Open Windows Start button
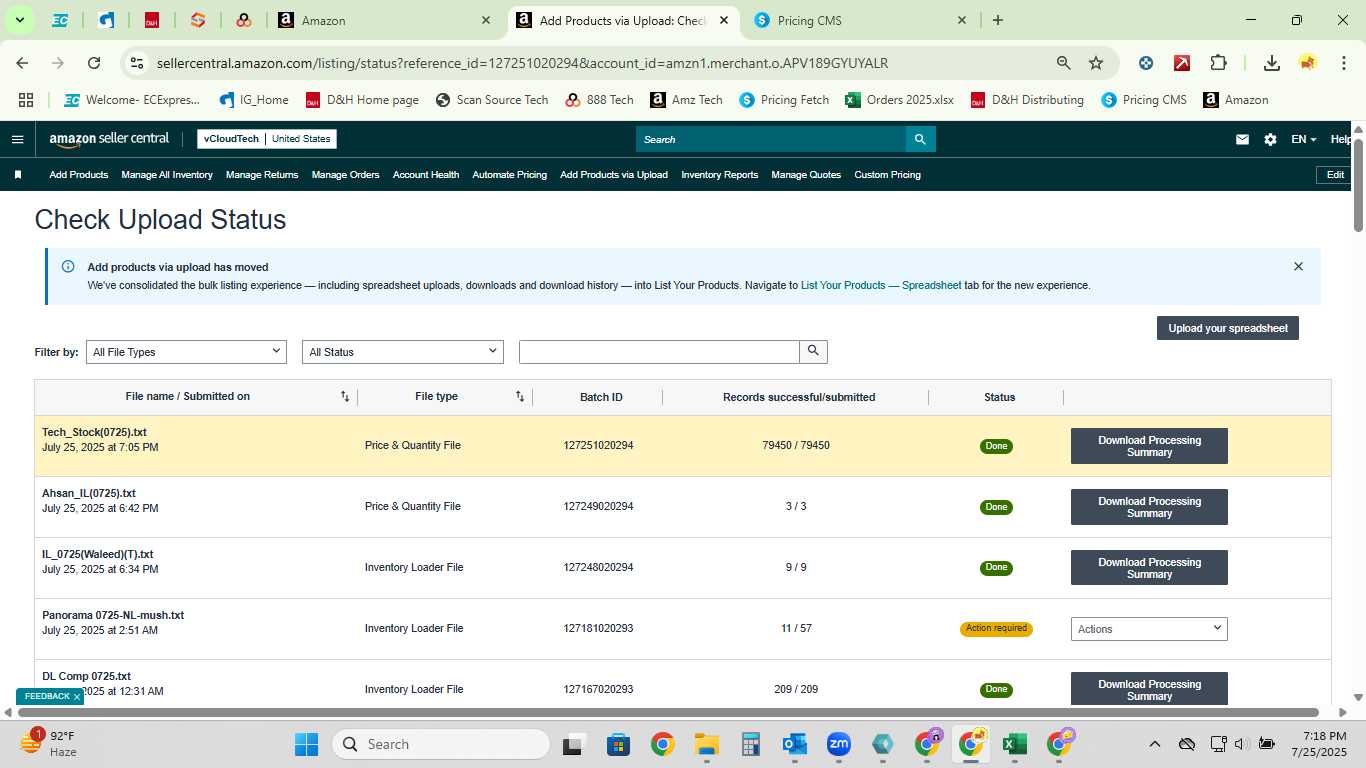The height and width of the screenshot is (768, 1366). point(306,744)
